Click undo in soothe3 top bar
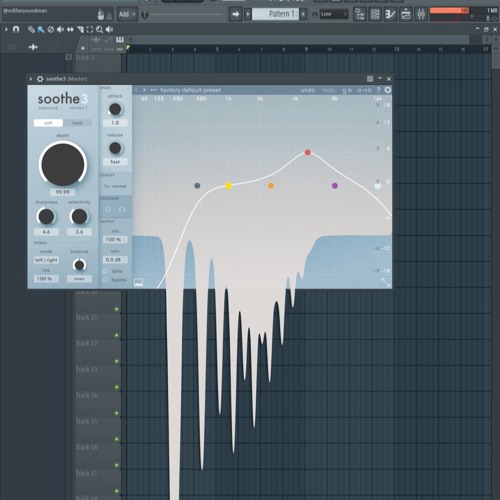This screenshot has height=500, width=500. click(307, 90)
